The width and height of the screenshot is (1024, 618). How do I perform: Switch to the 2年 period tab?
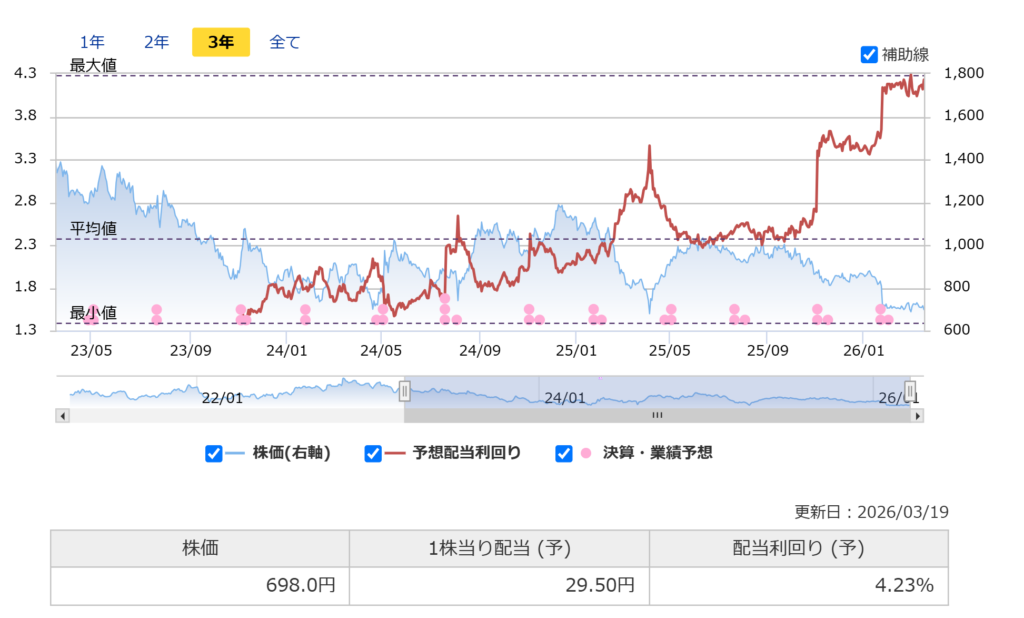point(156,42)
